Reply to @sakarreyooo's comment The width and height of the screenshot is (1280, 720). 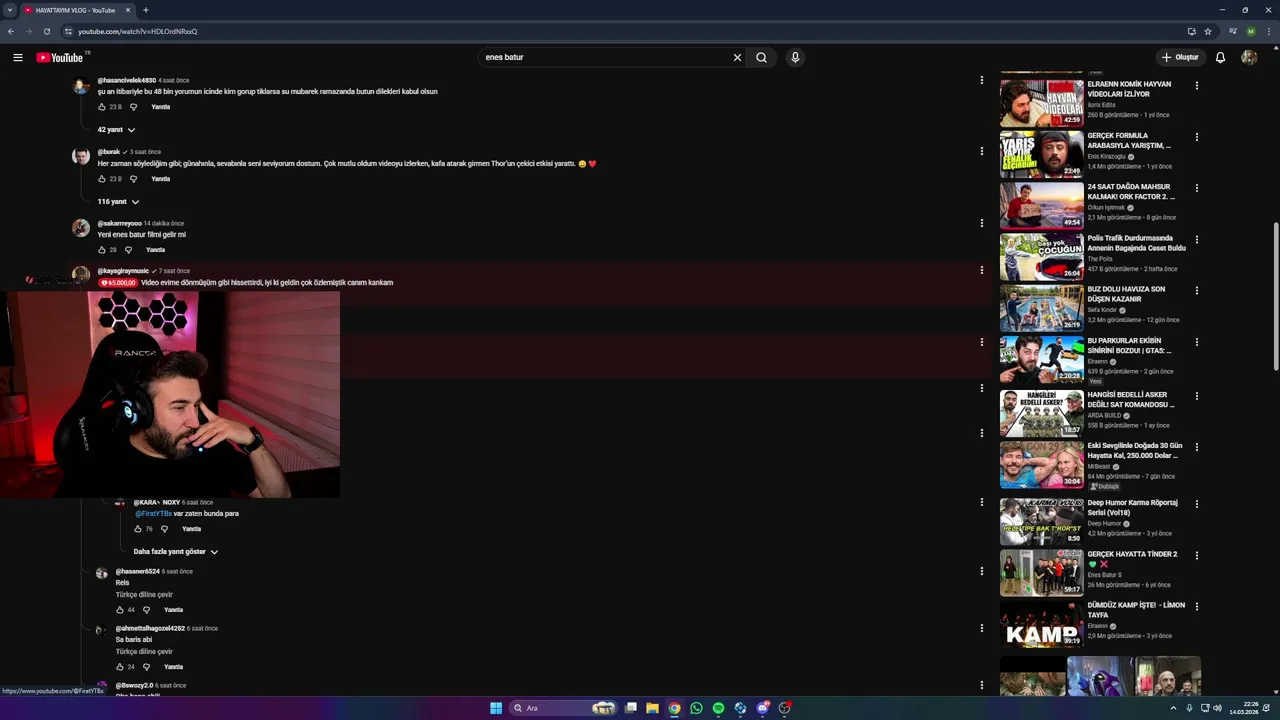point(155,250)
